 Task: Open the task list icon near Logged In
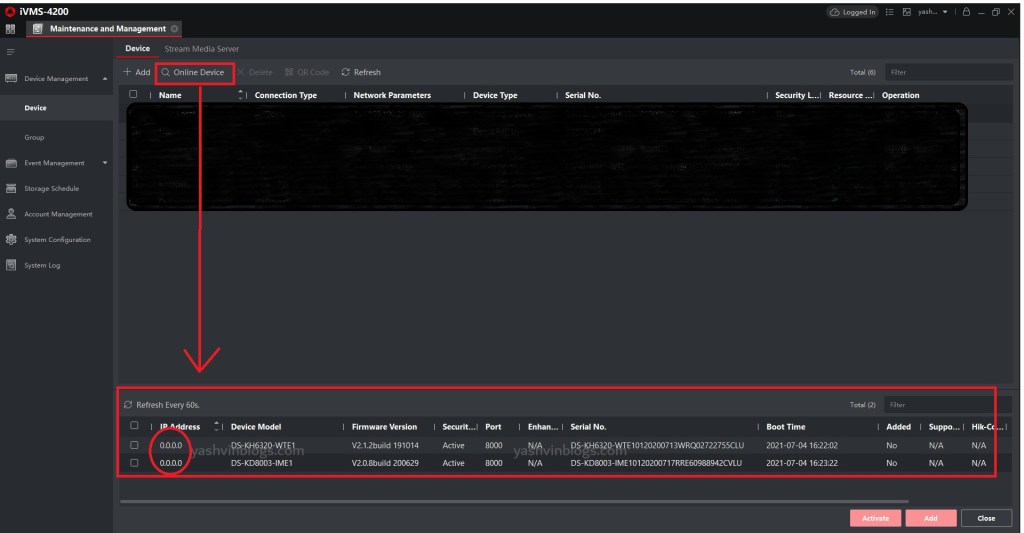click(x=890, y=12)
